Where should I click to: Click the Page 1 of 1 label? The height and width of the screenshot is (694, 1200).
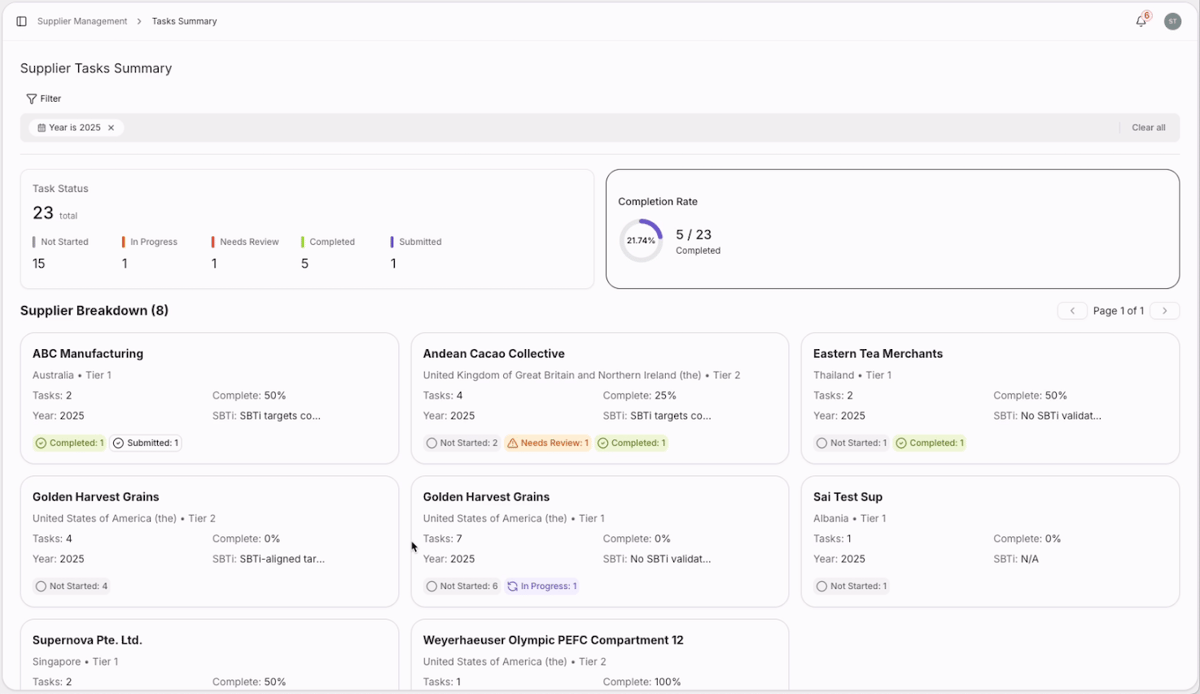click(x=1118, y=311)
